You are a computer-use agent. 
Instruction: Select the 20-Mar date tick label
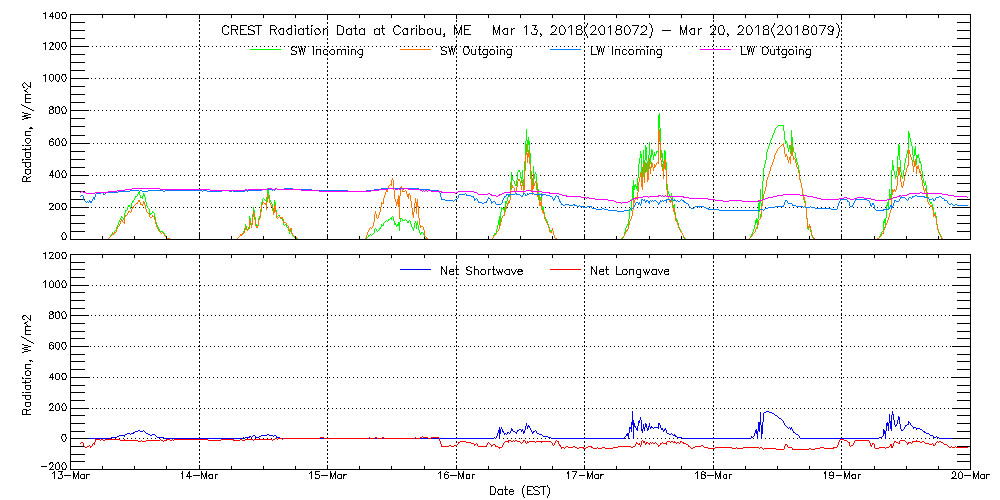969,477
